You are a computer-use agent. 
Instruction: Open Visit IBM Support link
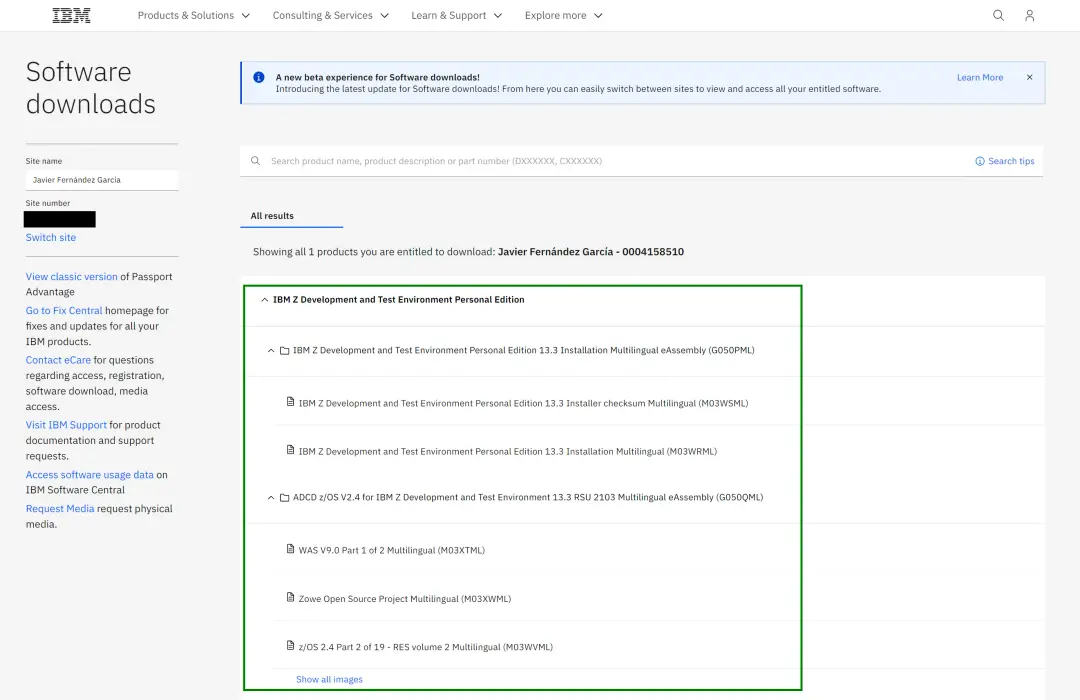pyautogui.click(x=66, y=425)
